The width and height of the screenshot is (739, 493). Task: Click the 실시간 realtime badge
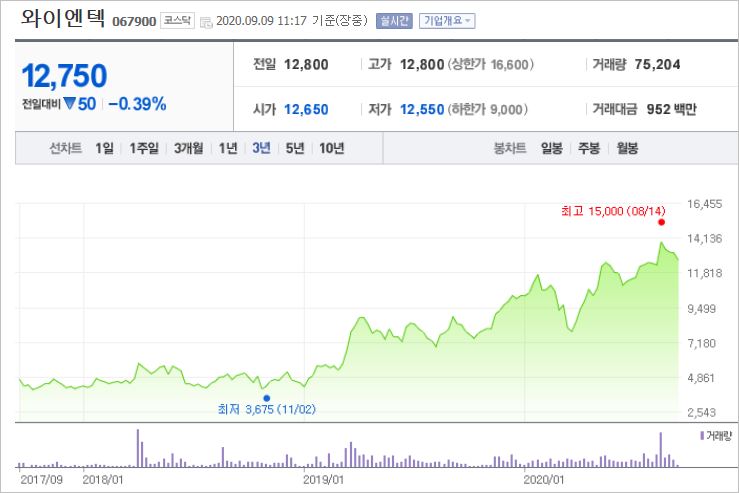tap(394, 21)
